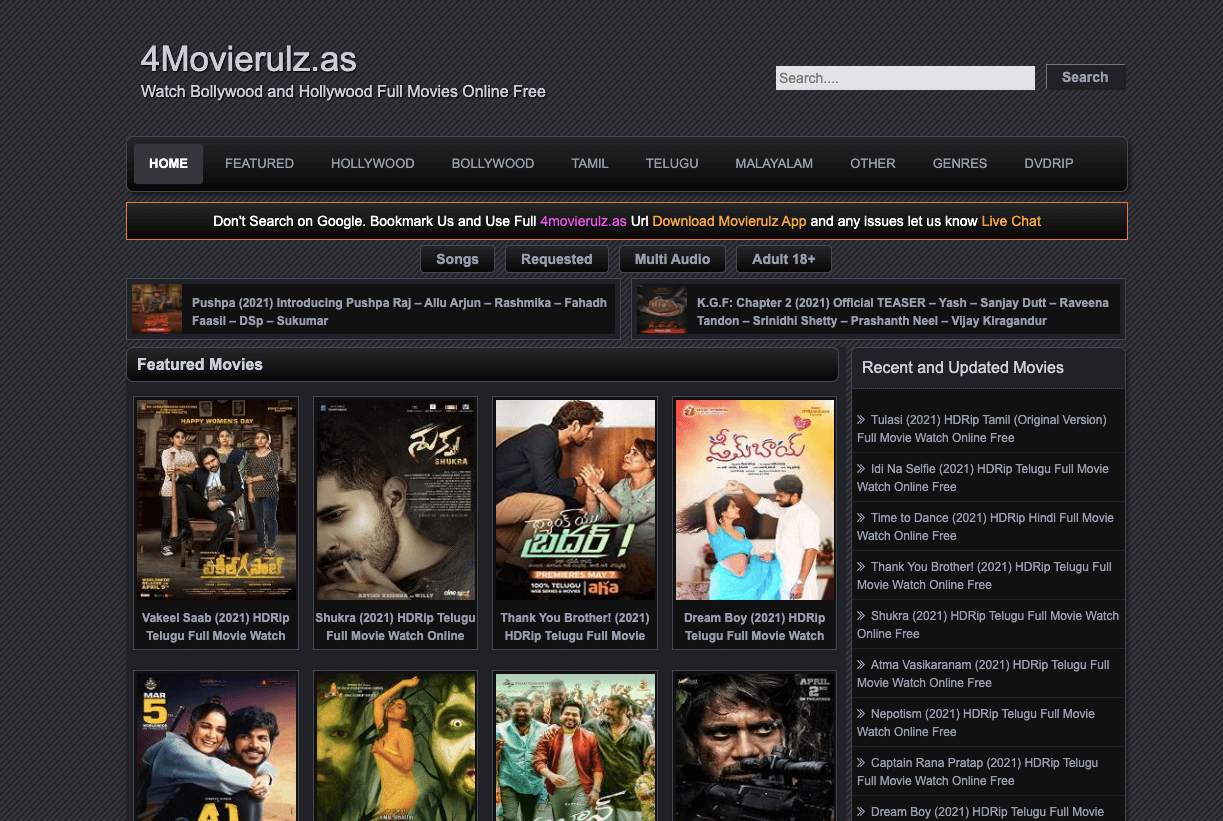Switch to the HOME tab
Screen dimensions: 1223x821
click(168, 164)
